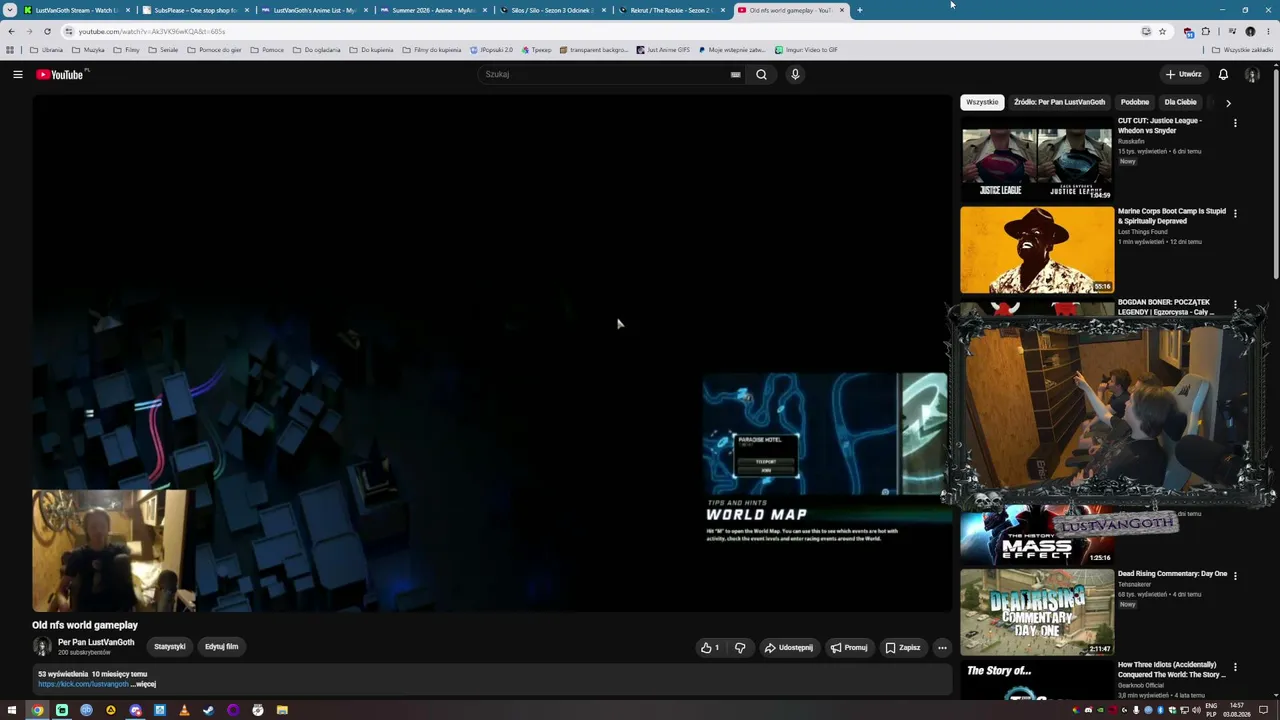
Task: Bookmark this page with the star icon
Action: [1162, 31]
